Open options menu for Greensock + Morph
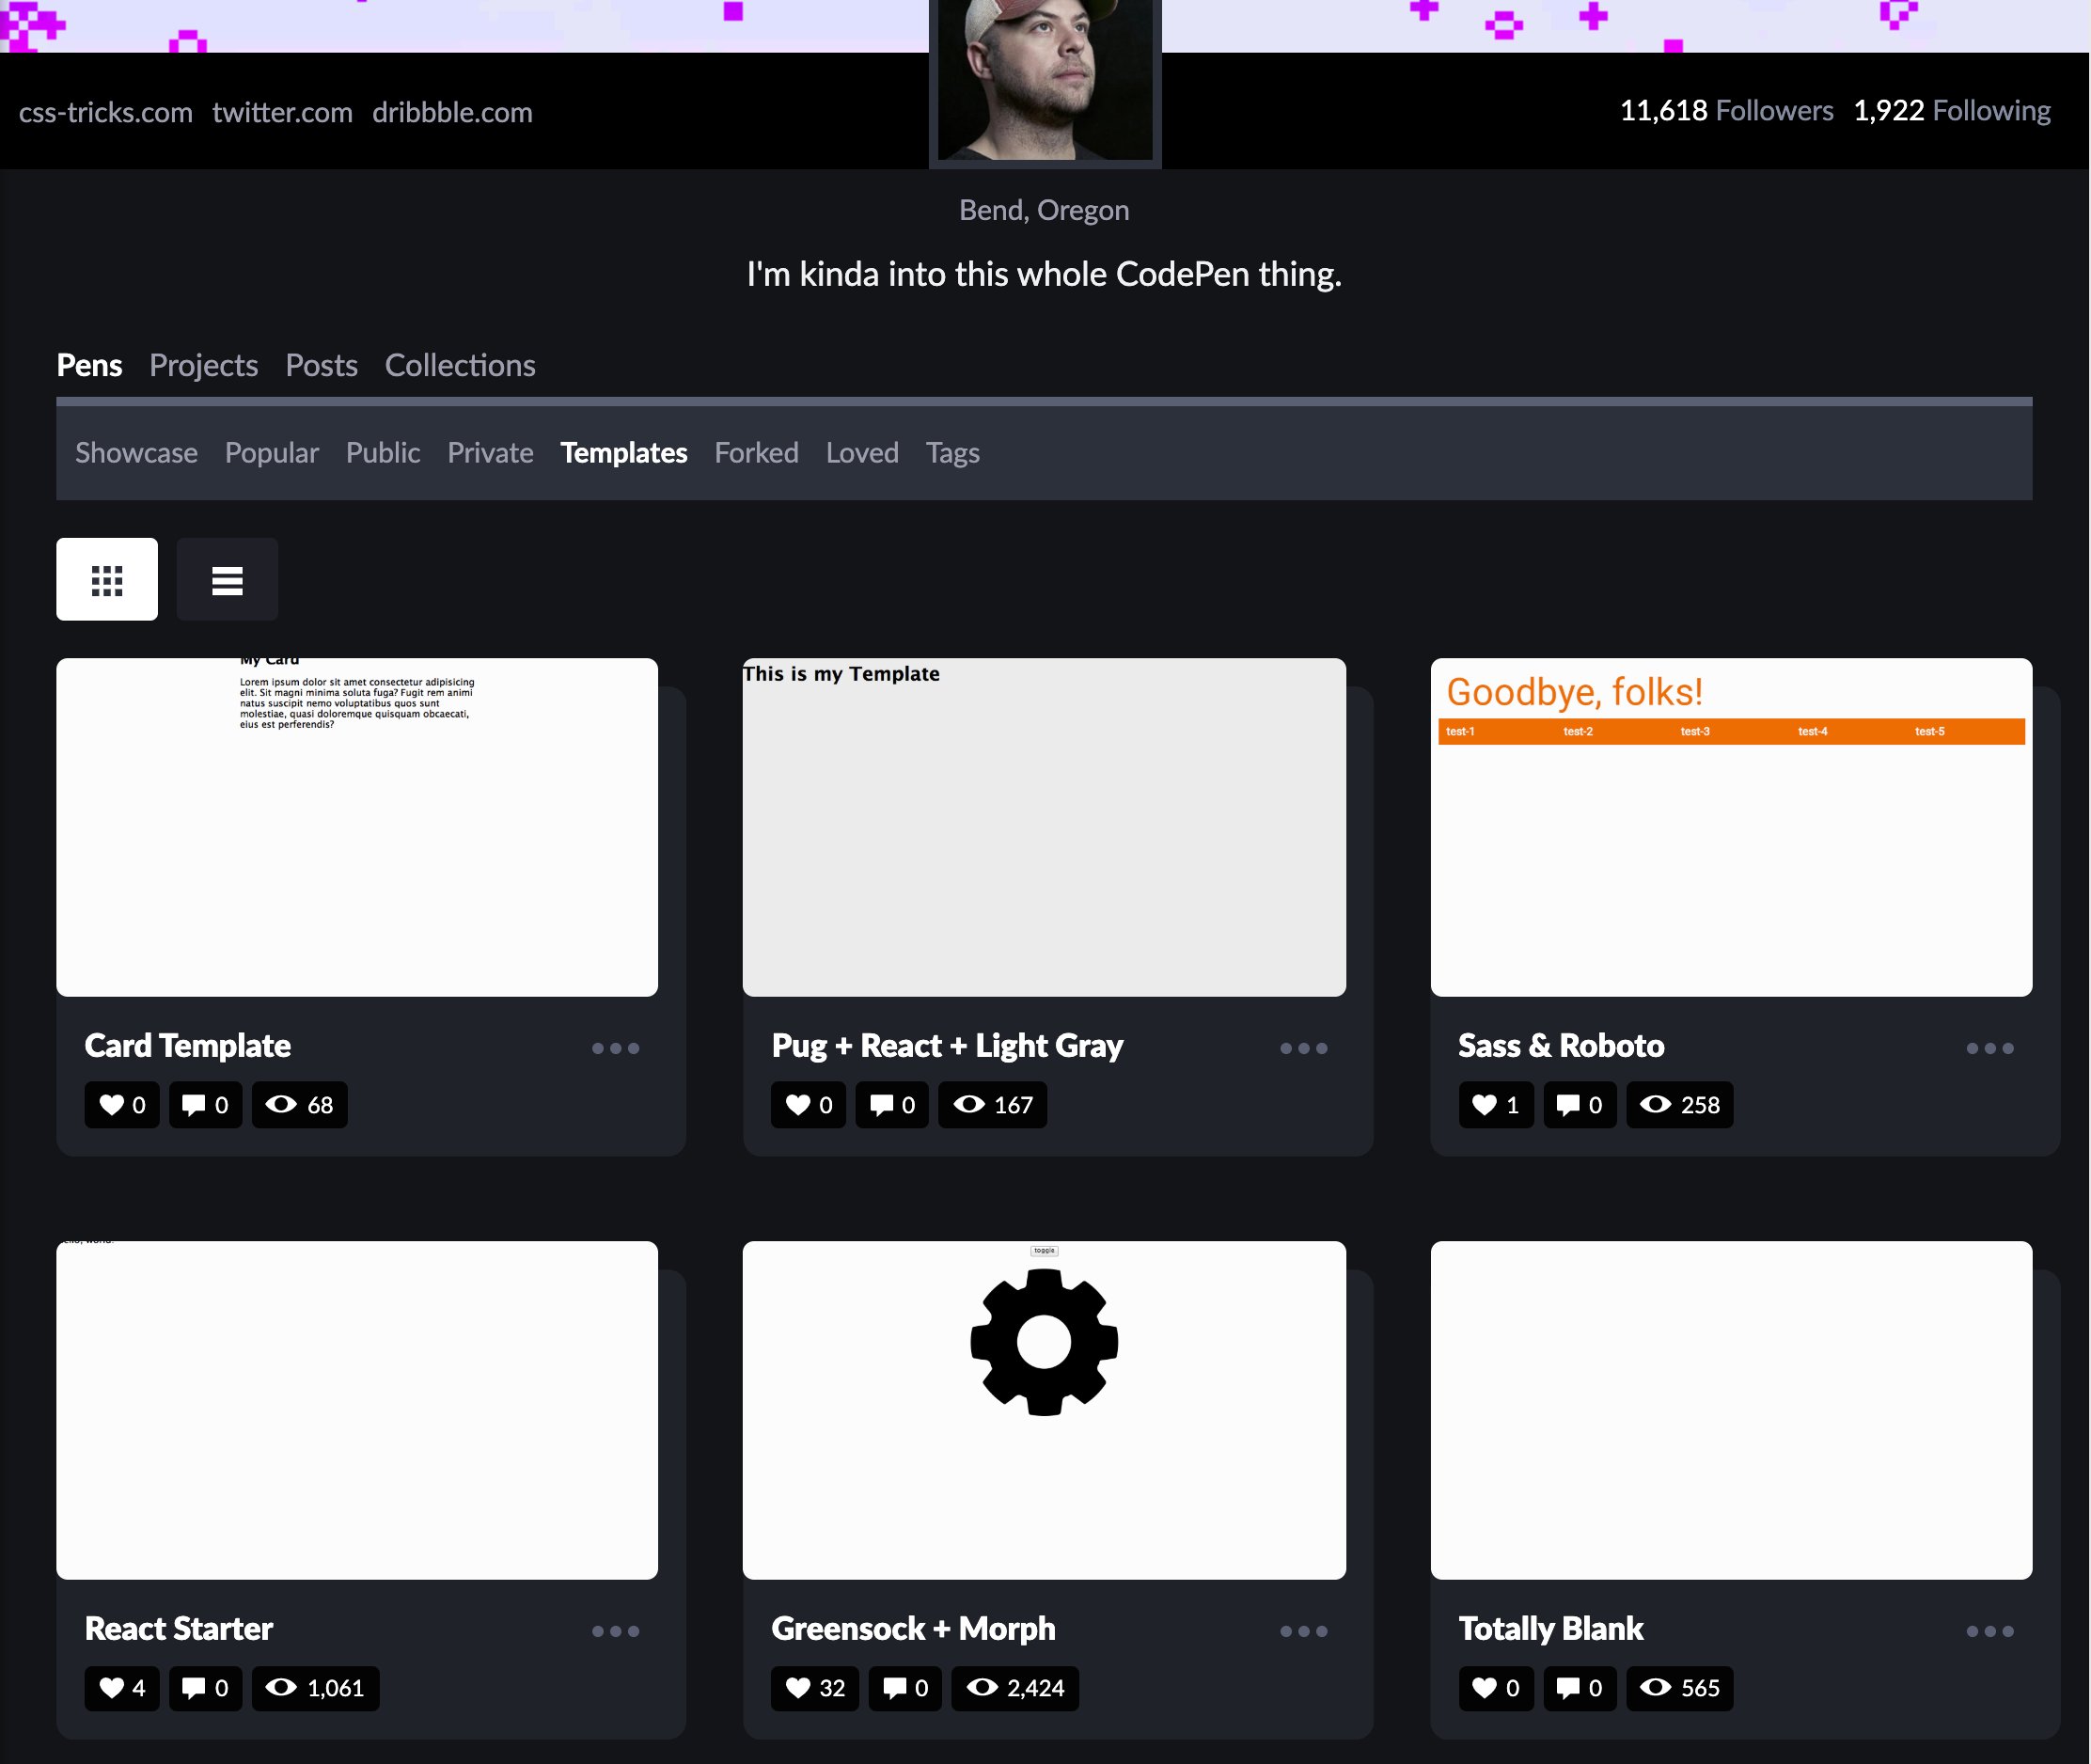Viewport: 2091px width, 1764px height. pyautogui.click(x=1303, y=1631)
